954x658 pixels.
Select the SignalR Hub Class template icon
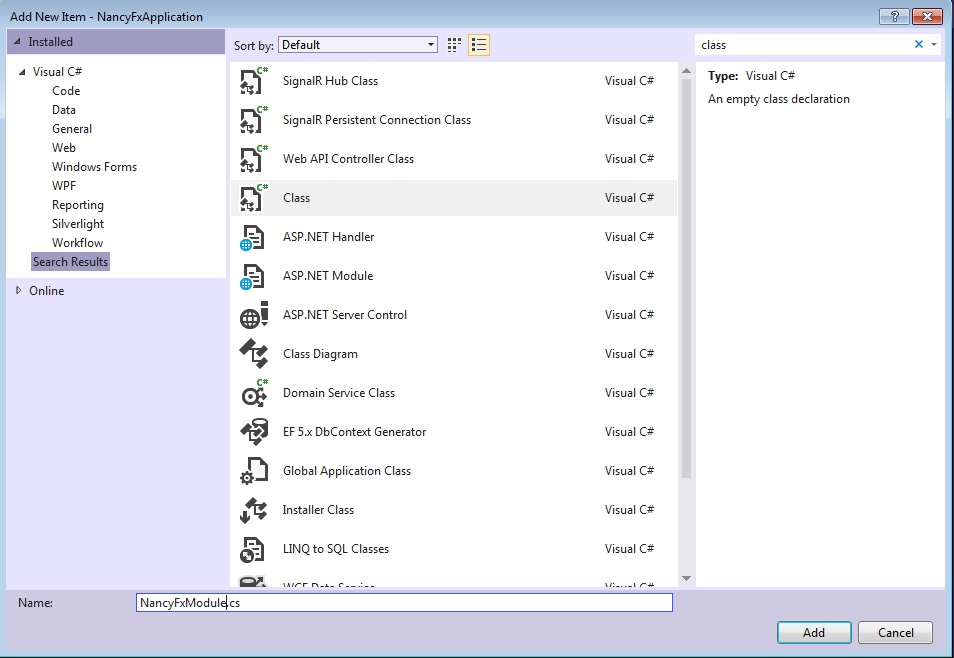click(254, 81)
